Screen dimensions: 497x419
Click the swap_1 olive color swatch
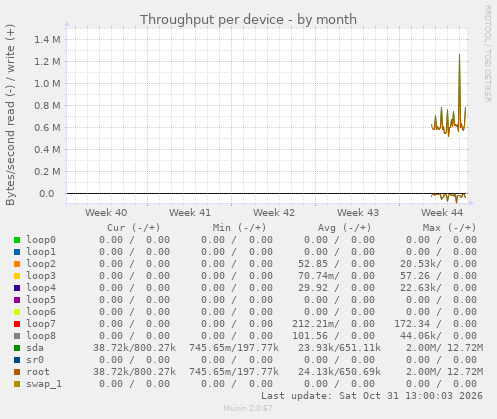(17, 384)
